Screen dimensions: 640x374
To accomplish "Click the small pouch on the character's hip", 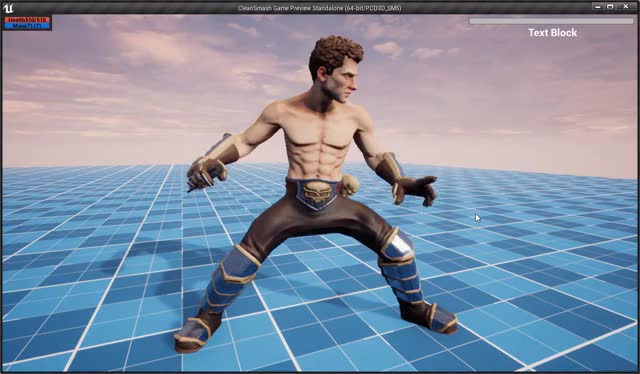I will 349,185.
